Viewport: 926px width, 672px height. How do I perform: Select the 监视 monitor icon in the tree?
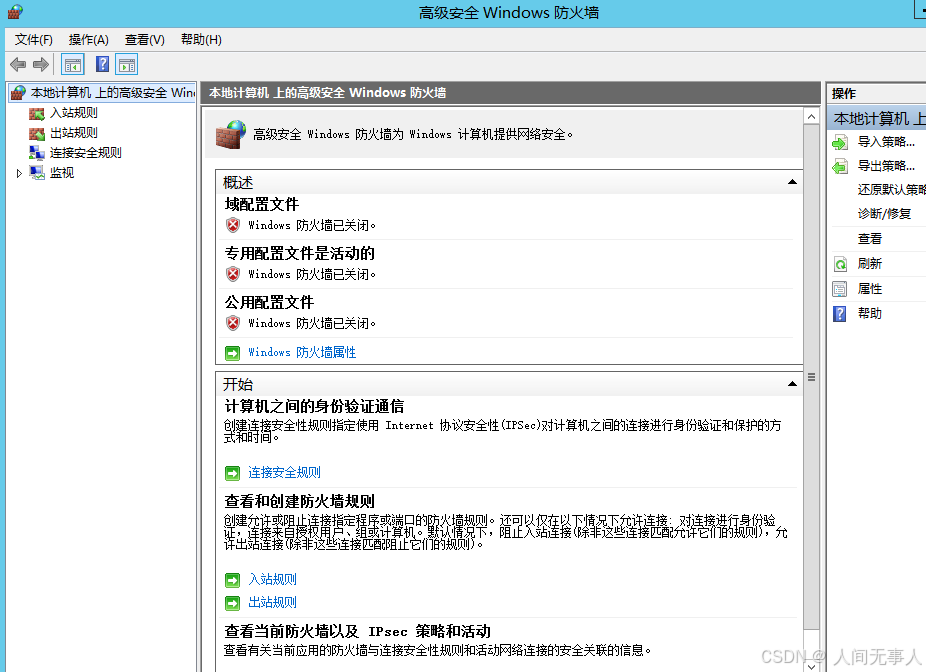(x=37, y=173)
